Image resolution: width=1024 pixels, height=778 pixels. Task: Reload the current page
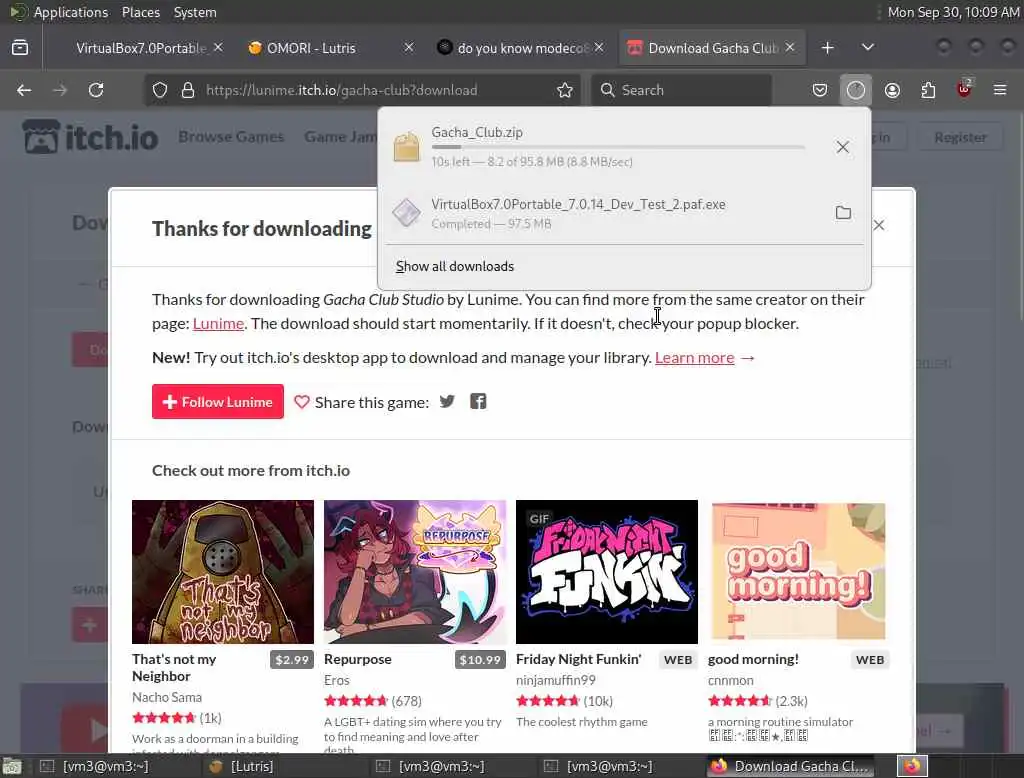pos(96,90)
